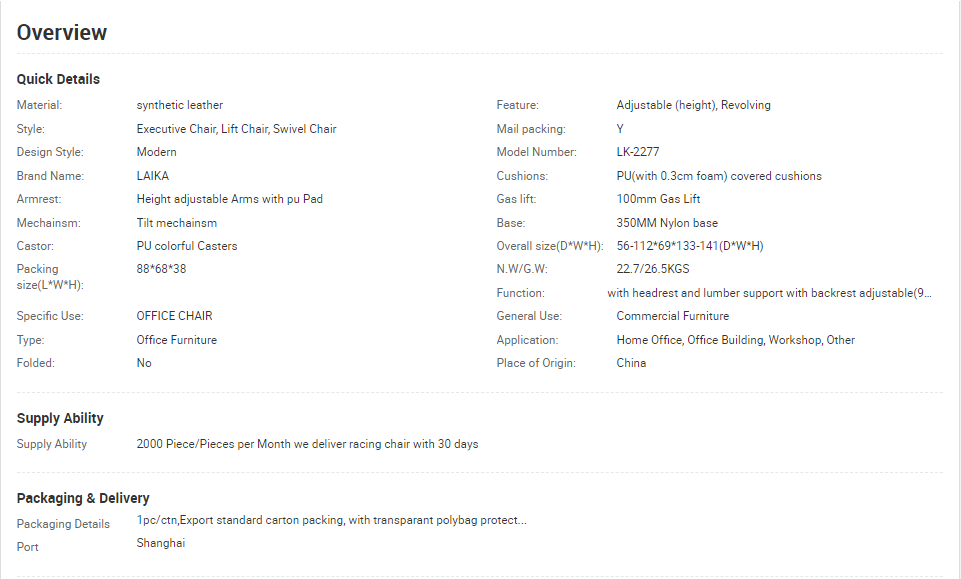Screen dimensions: 961x579
Task: Click the Packaging & Delivery heading
Action: click(83, 498)
